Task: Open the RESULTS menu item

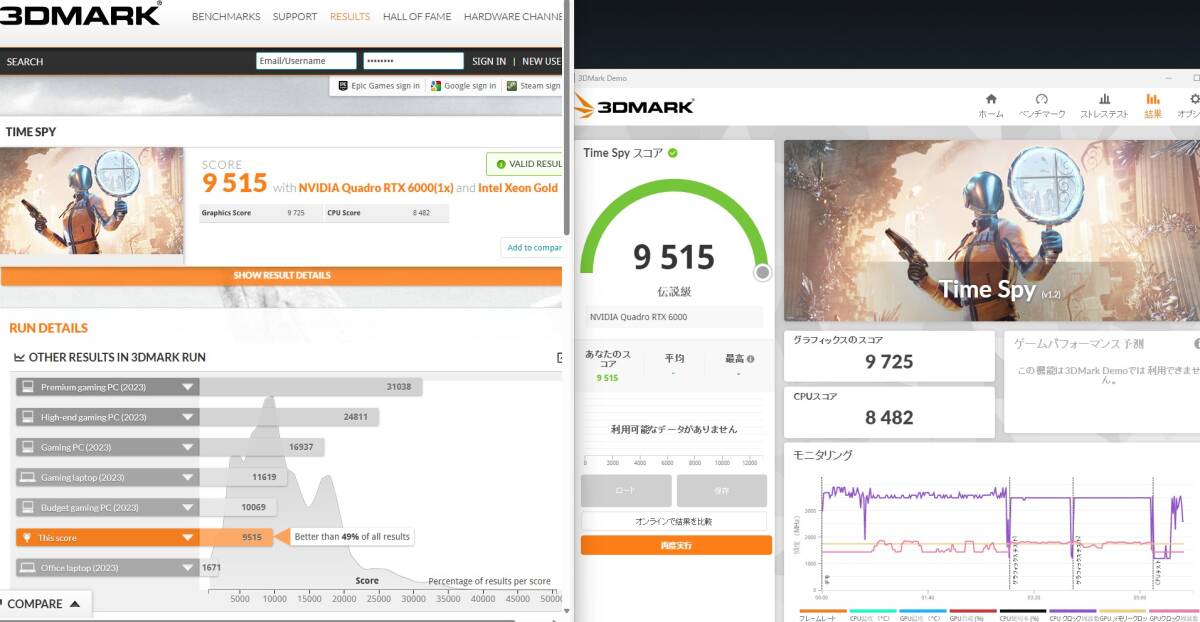Action: pos(350,17)
